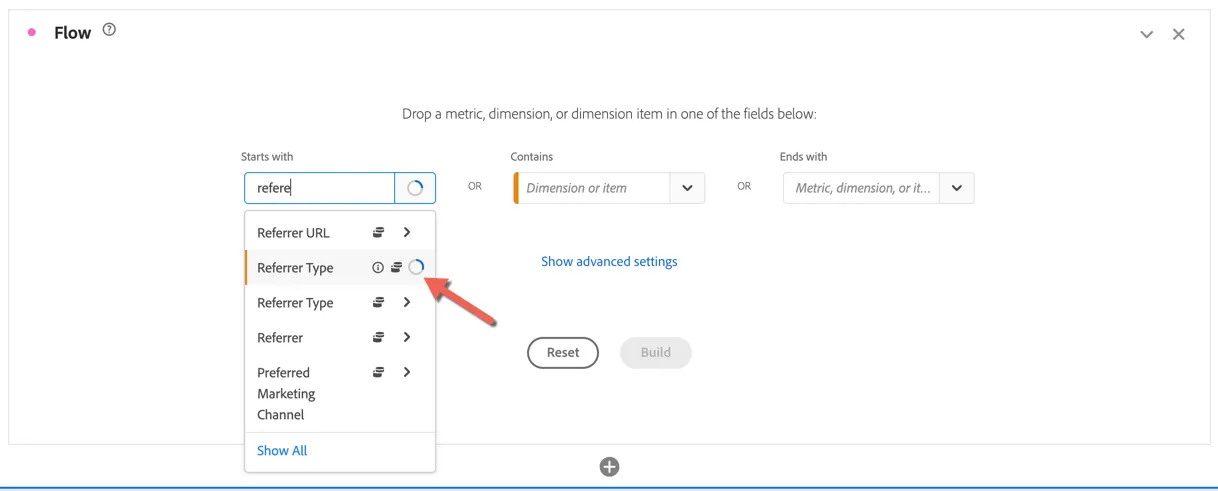Image resolution: width=1218 pixels, height=491 pixels.
Task: Click dimension icon on Referrer Type row with chevron
Action: click(379, 302)
